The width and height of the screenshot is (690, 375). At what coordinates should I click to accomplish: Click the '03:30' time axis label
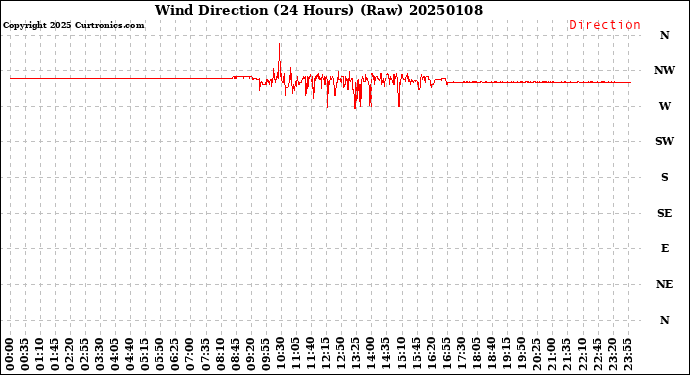[x=100, y=354]
